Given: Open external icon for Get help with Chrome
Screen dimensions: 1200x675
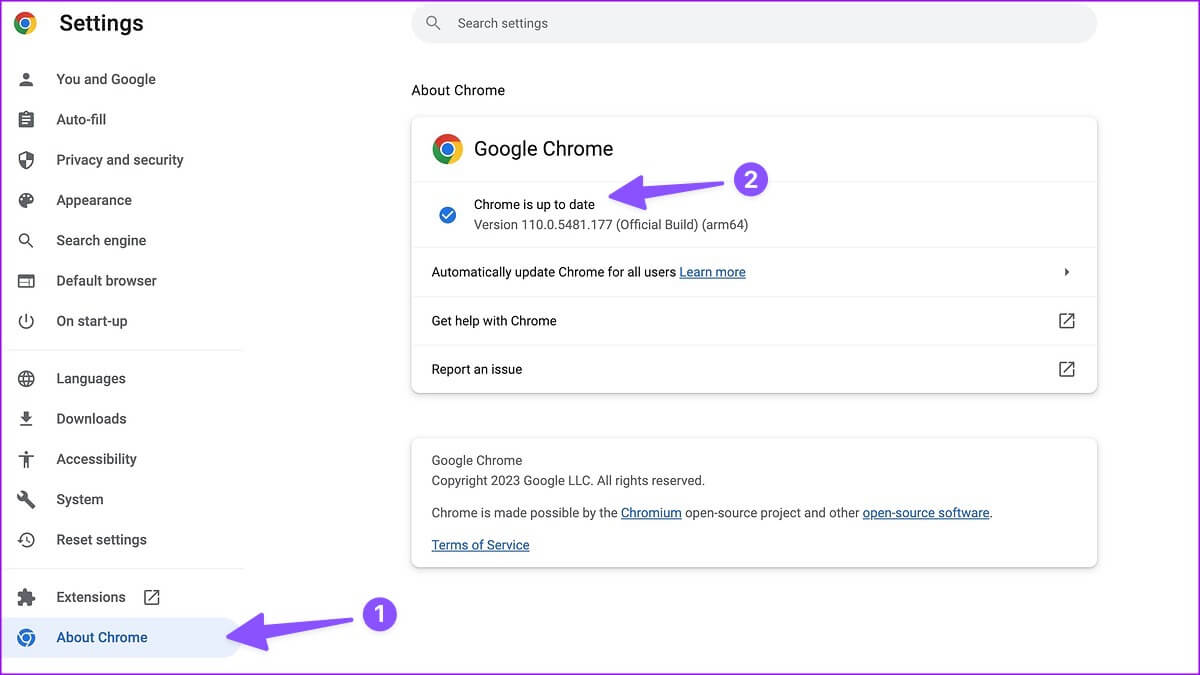Looking at the screenshot, I should click(x=1067, y=321).
